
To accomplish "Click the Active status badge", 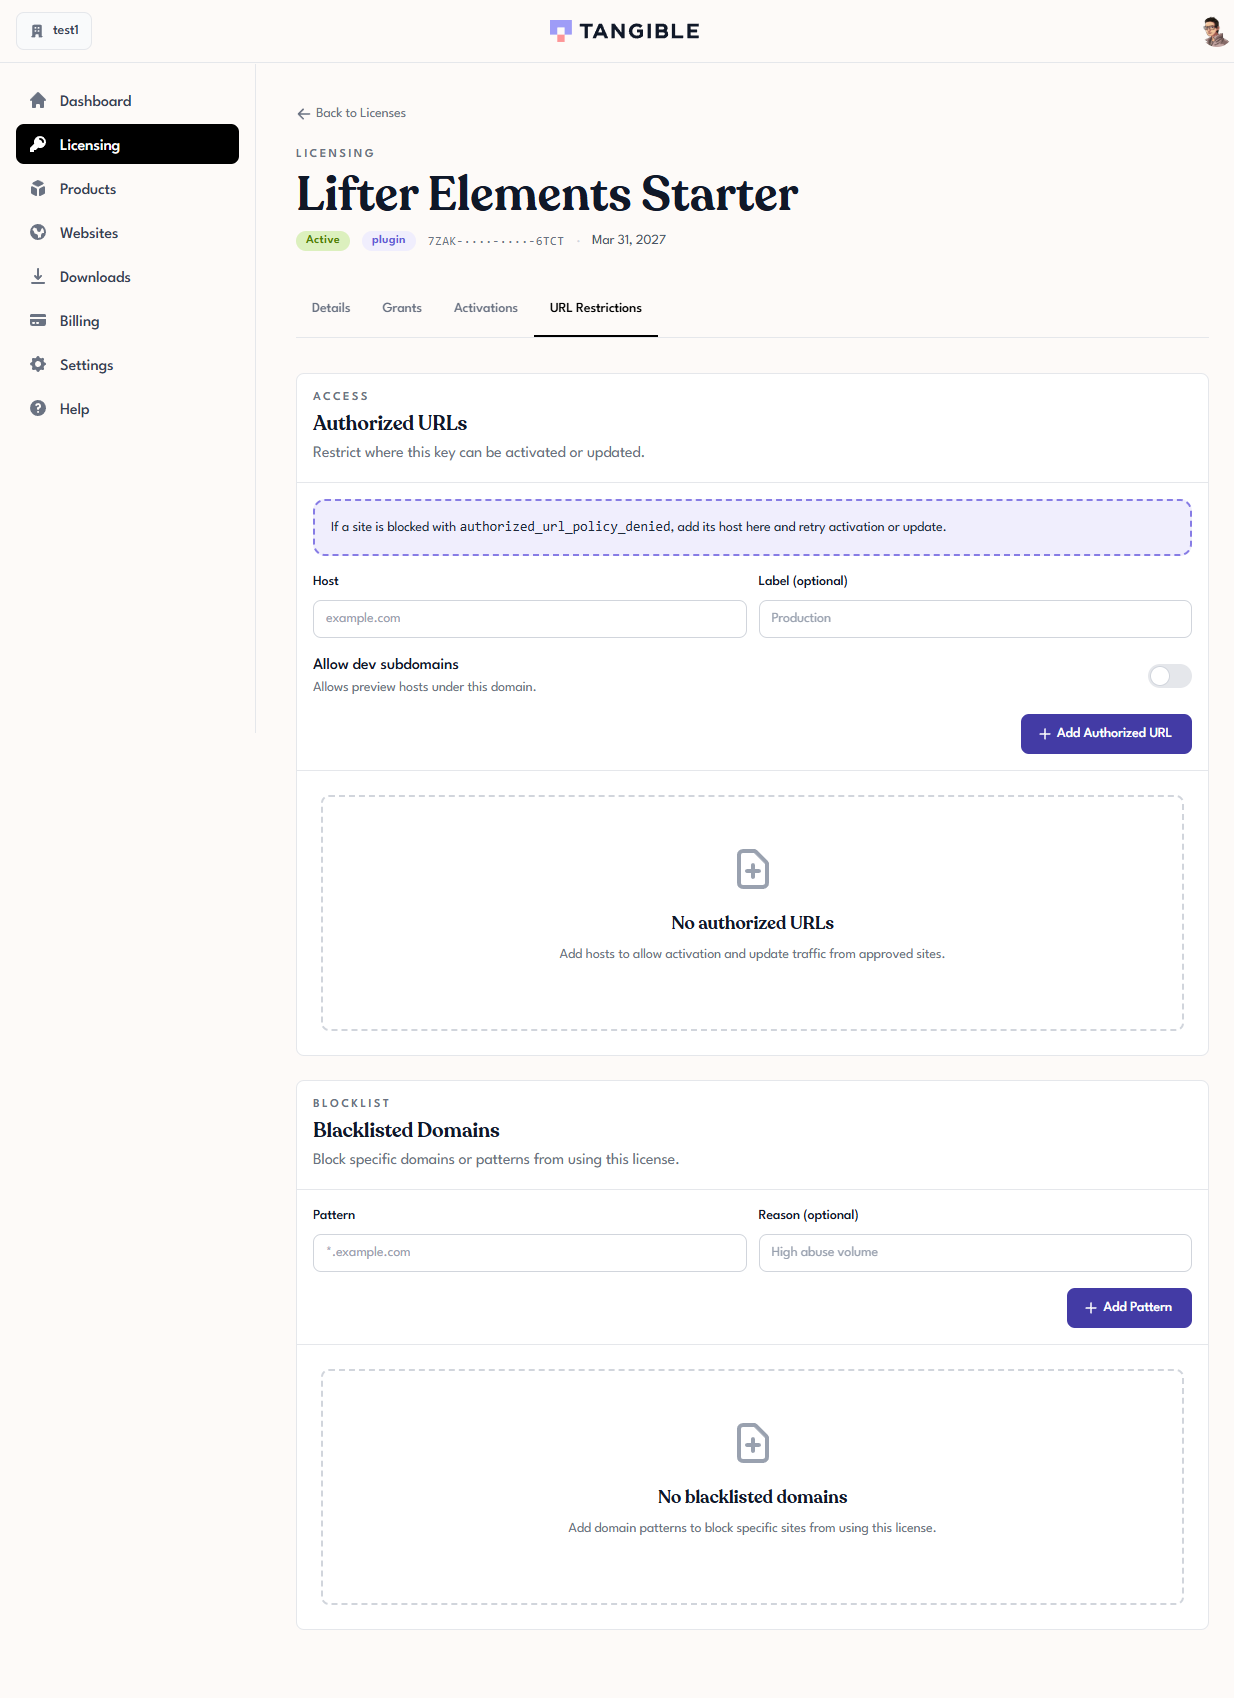I will pyautogui.click(x=323, y=240).
